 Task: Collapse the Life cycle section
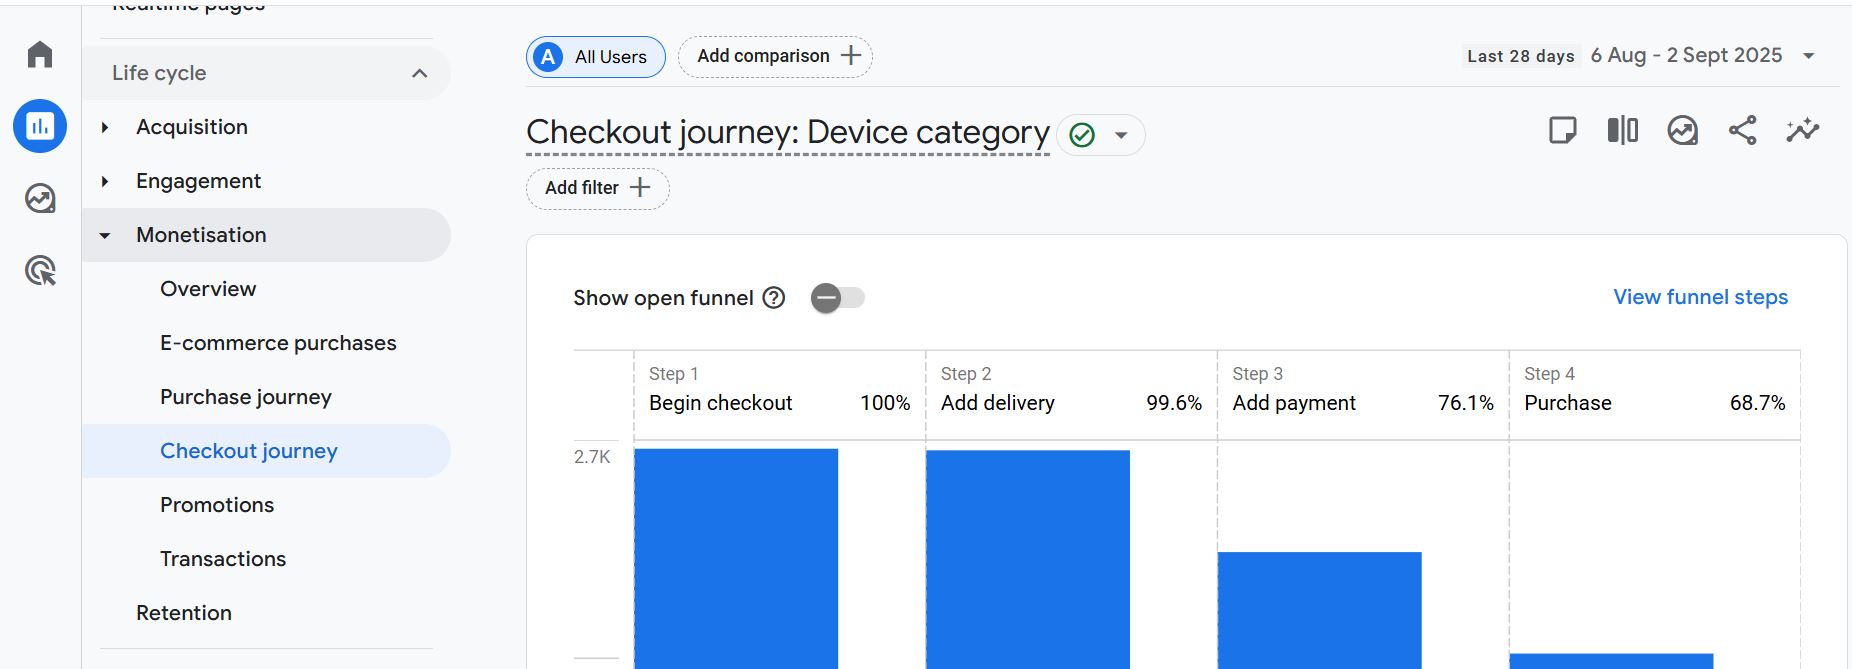tap(419, 73)
